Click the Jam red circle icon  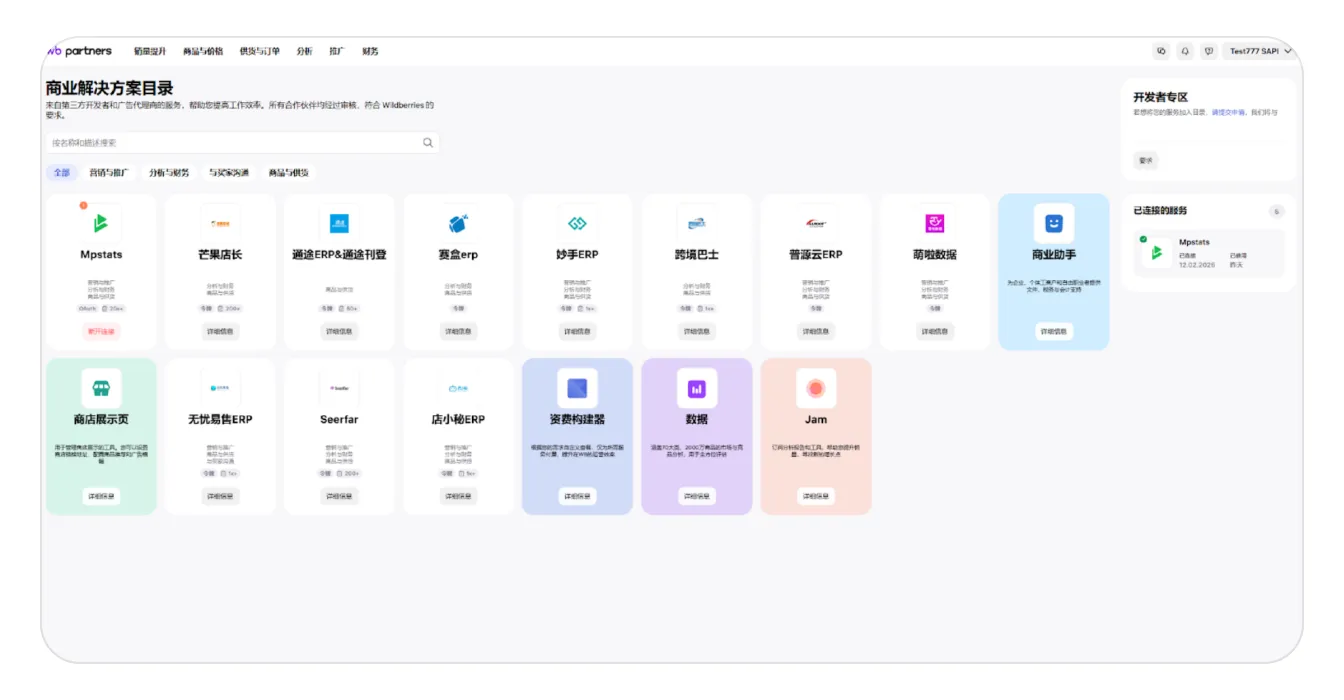816,388
